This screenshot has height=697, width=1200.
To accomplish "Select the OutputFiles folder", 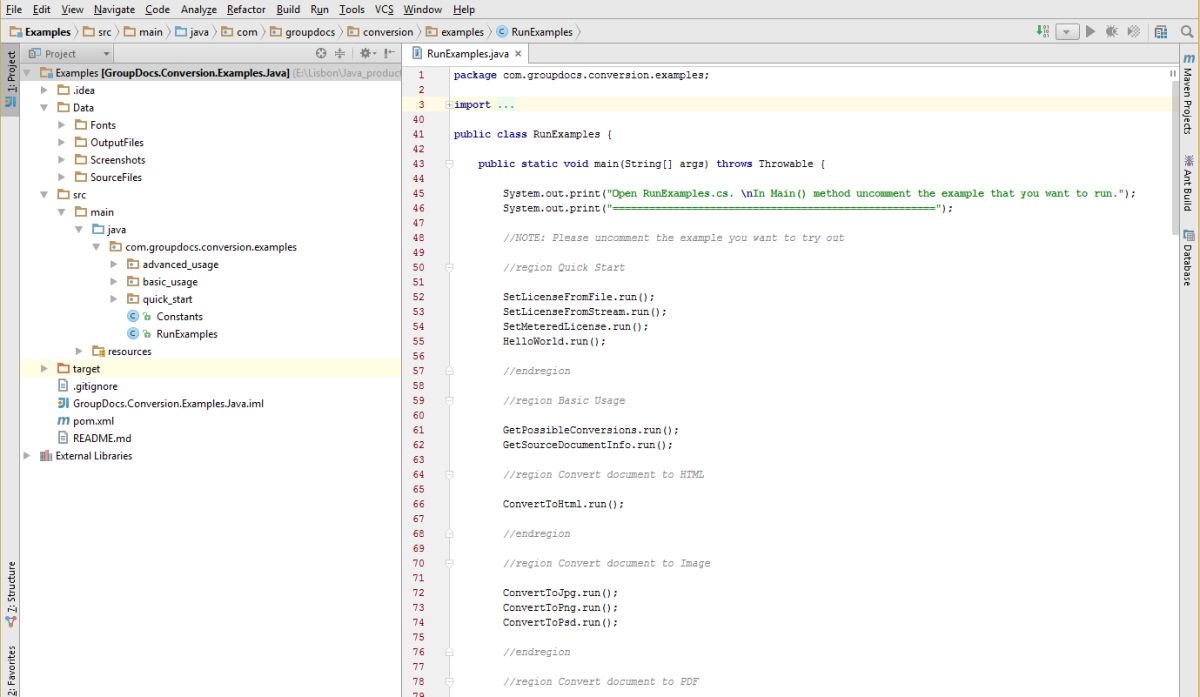I will tap(117, 142).
